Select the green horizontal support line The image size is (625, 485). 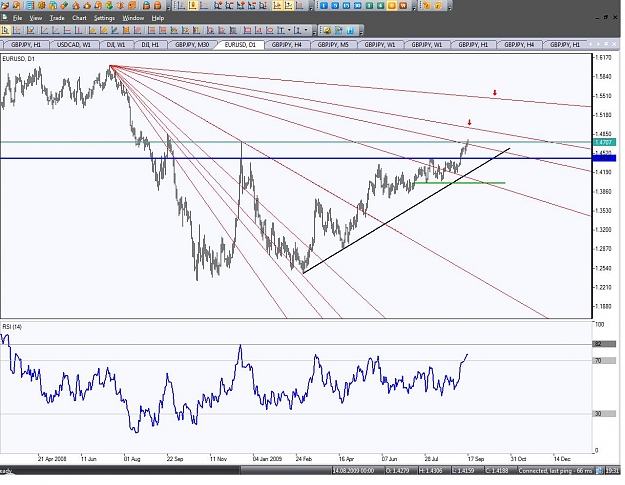tap(460, 183)
